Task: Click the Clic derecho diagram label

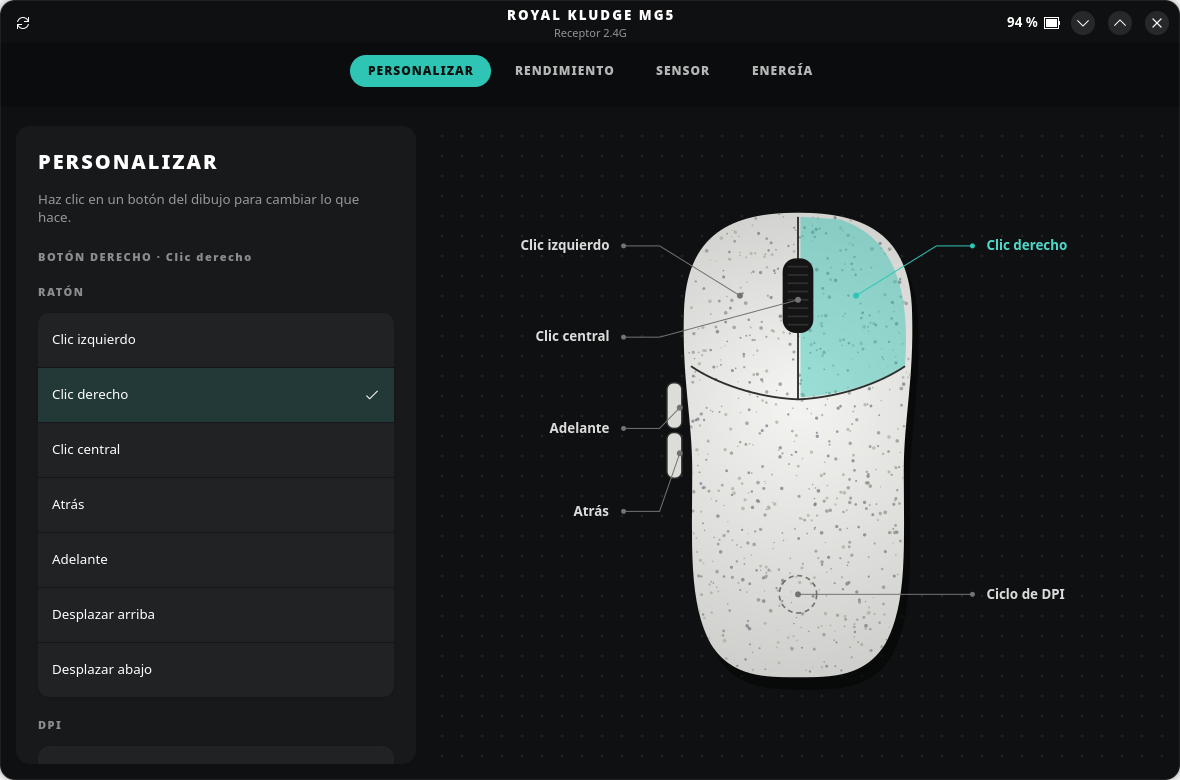Action: [x=1026, y=245]
